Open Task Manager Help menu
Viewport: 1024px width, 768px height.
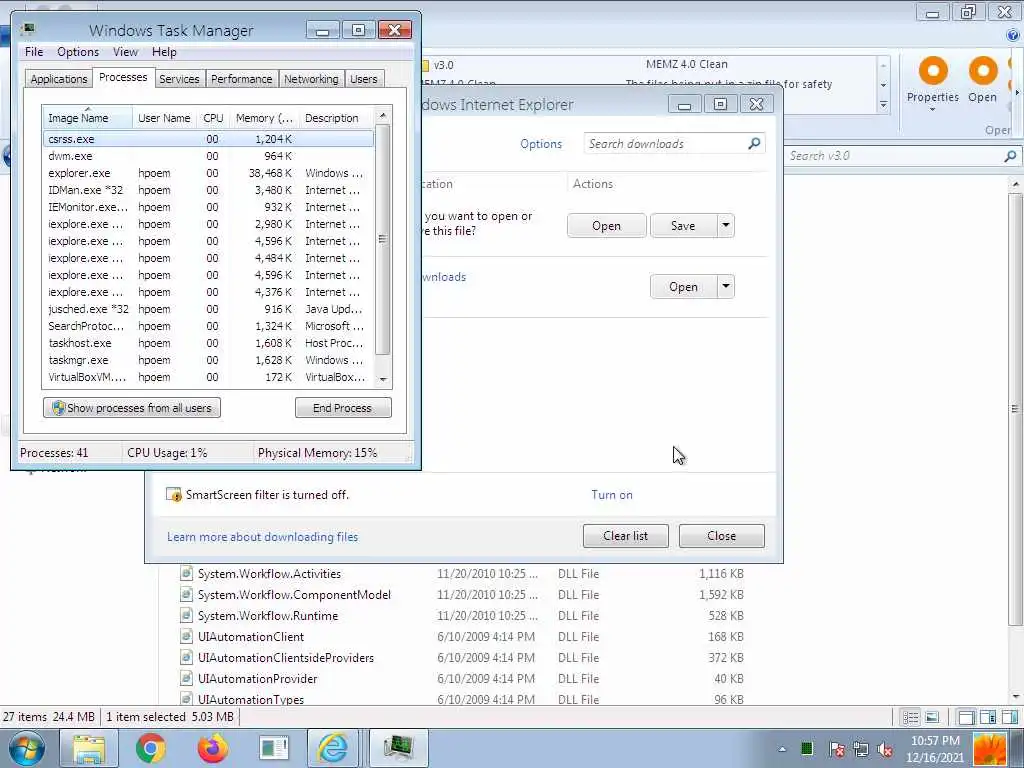coord(164,52)
